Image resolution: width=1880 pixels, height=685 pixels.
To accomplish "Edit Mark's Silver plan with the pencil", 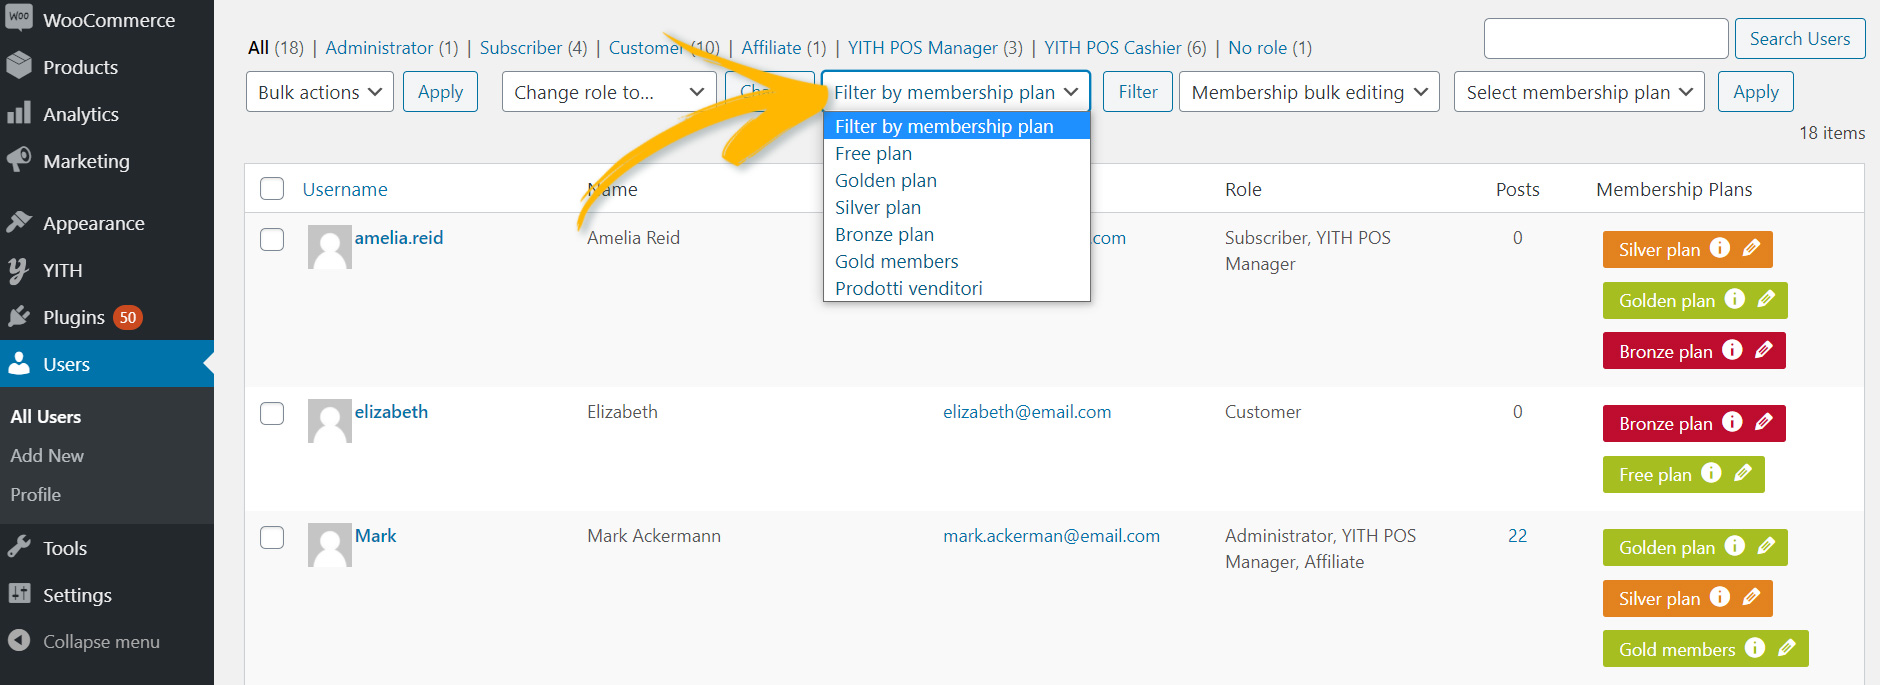I will (x=1751, y=597).
